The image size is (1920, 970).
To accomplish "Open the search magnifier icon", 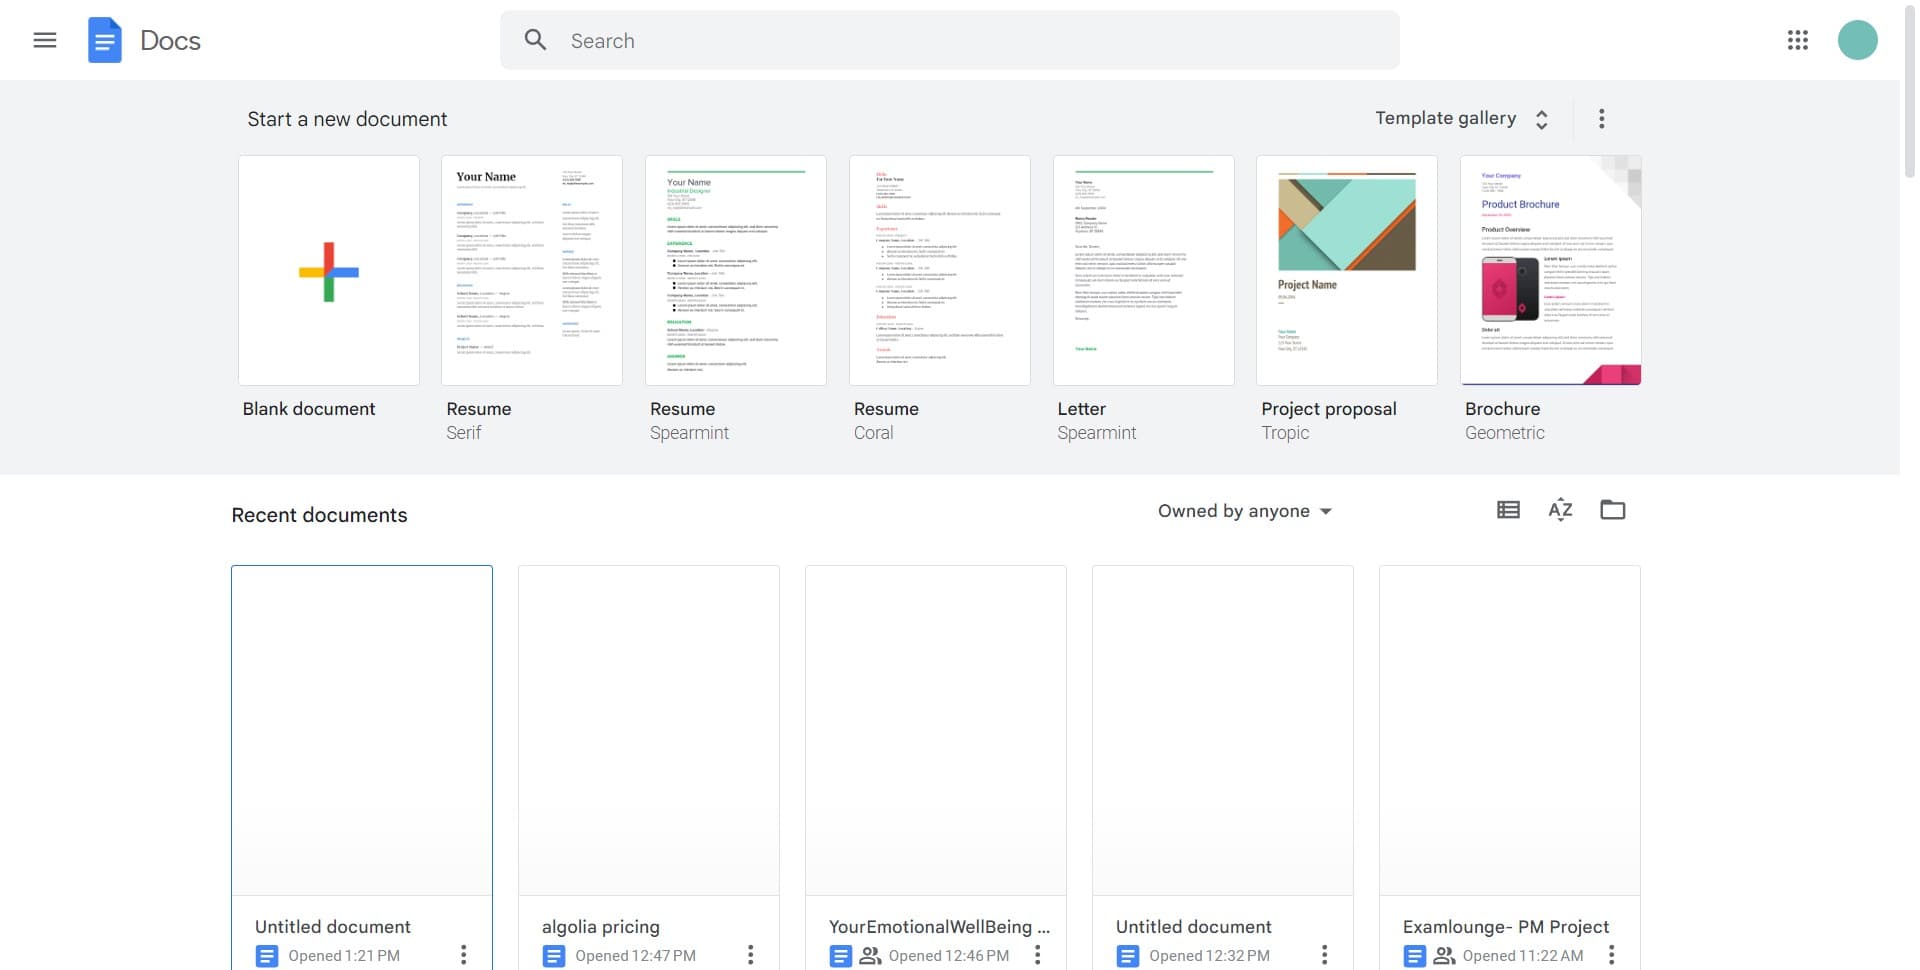I will pos(536,39).
